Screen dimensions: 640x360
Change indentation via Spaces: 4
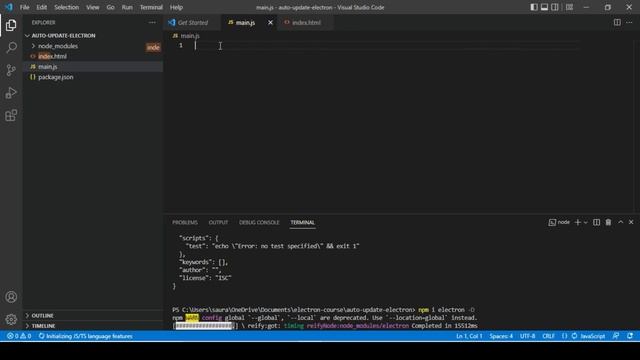(501, 336)
